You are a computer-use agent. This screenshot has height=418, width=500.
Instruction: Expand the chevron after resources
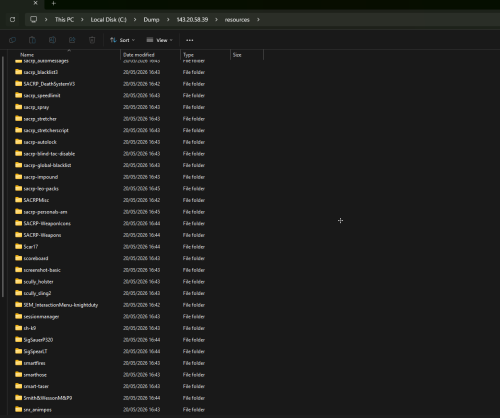[258, 20]
